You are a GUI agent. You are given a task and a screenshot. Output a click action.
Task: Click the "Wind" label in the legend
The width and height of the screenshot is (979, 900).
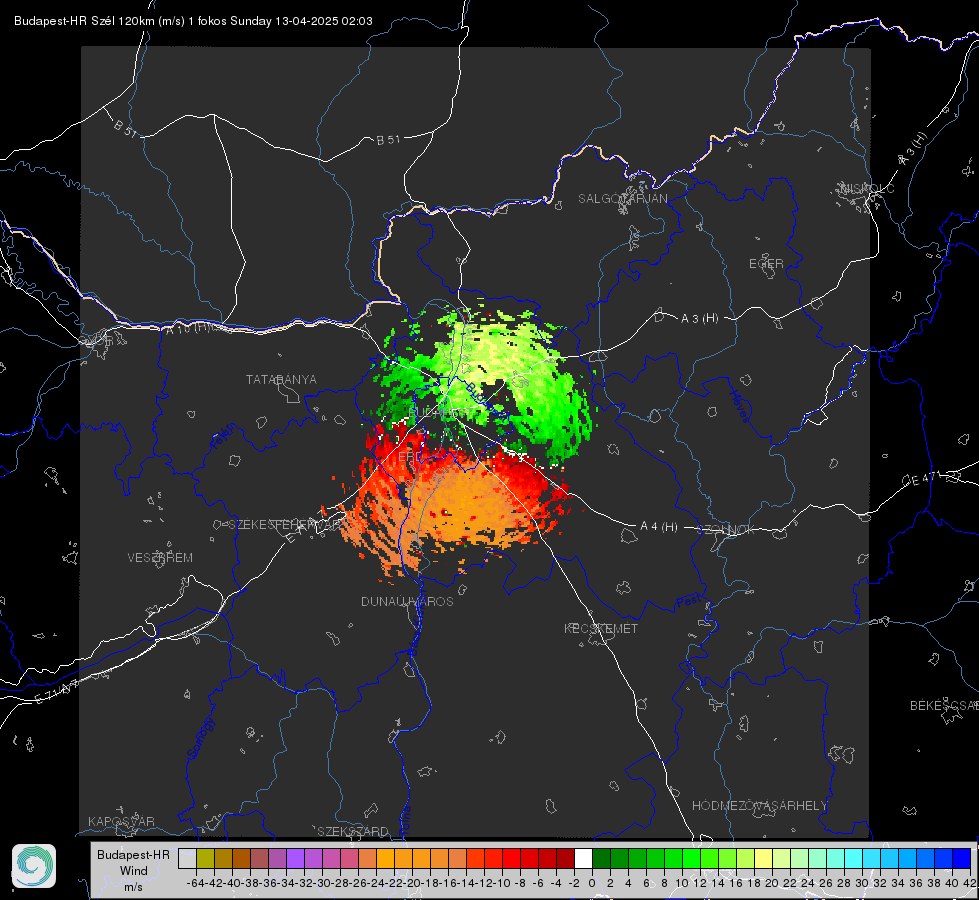134,871
